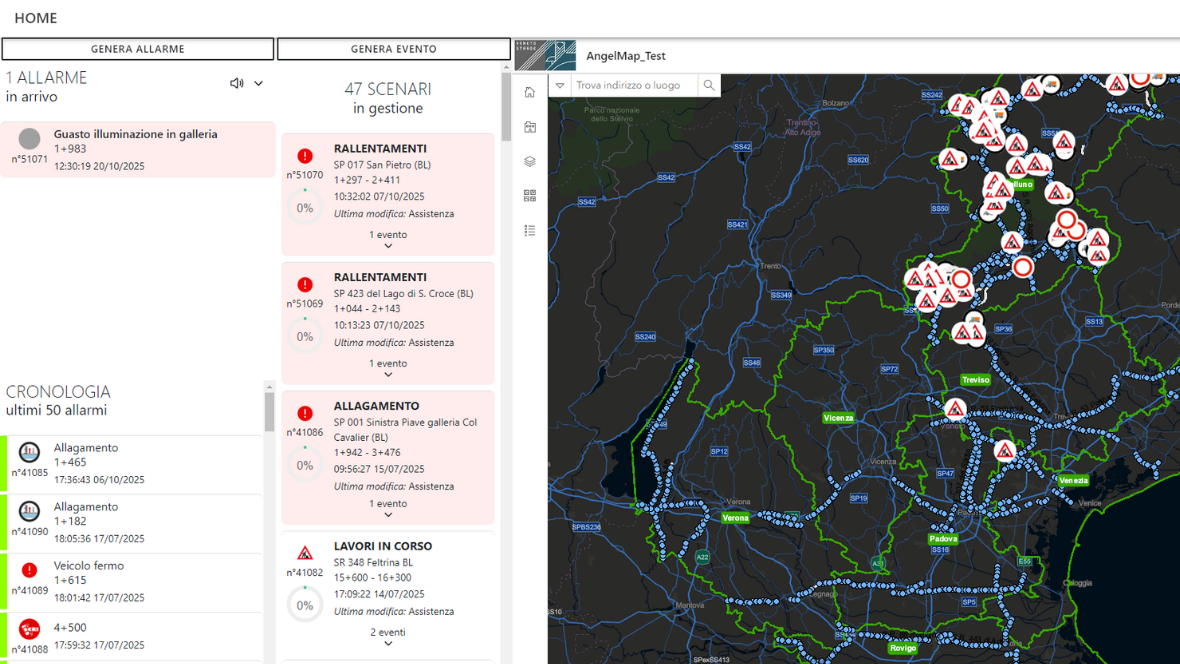Click 0% progress ring of scenario n°41086
The height and width of the screenshot is (664, 1180).
pyautogui.click(x=305, y=465)
